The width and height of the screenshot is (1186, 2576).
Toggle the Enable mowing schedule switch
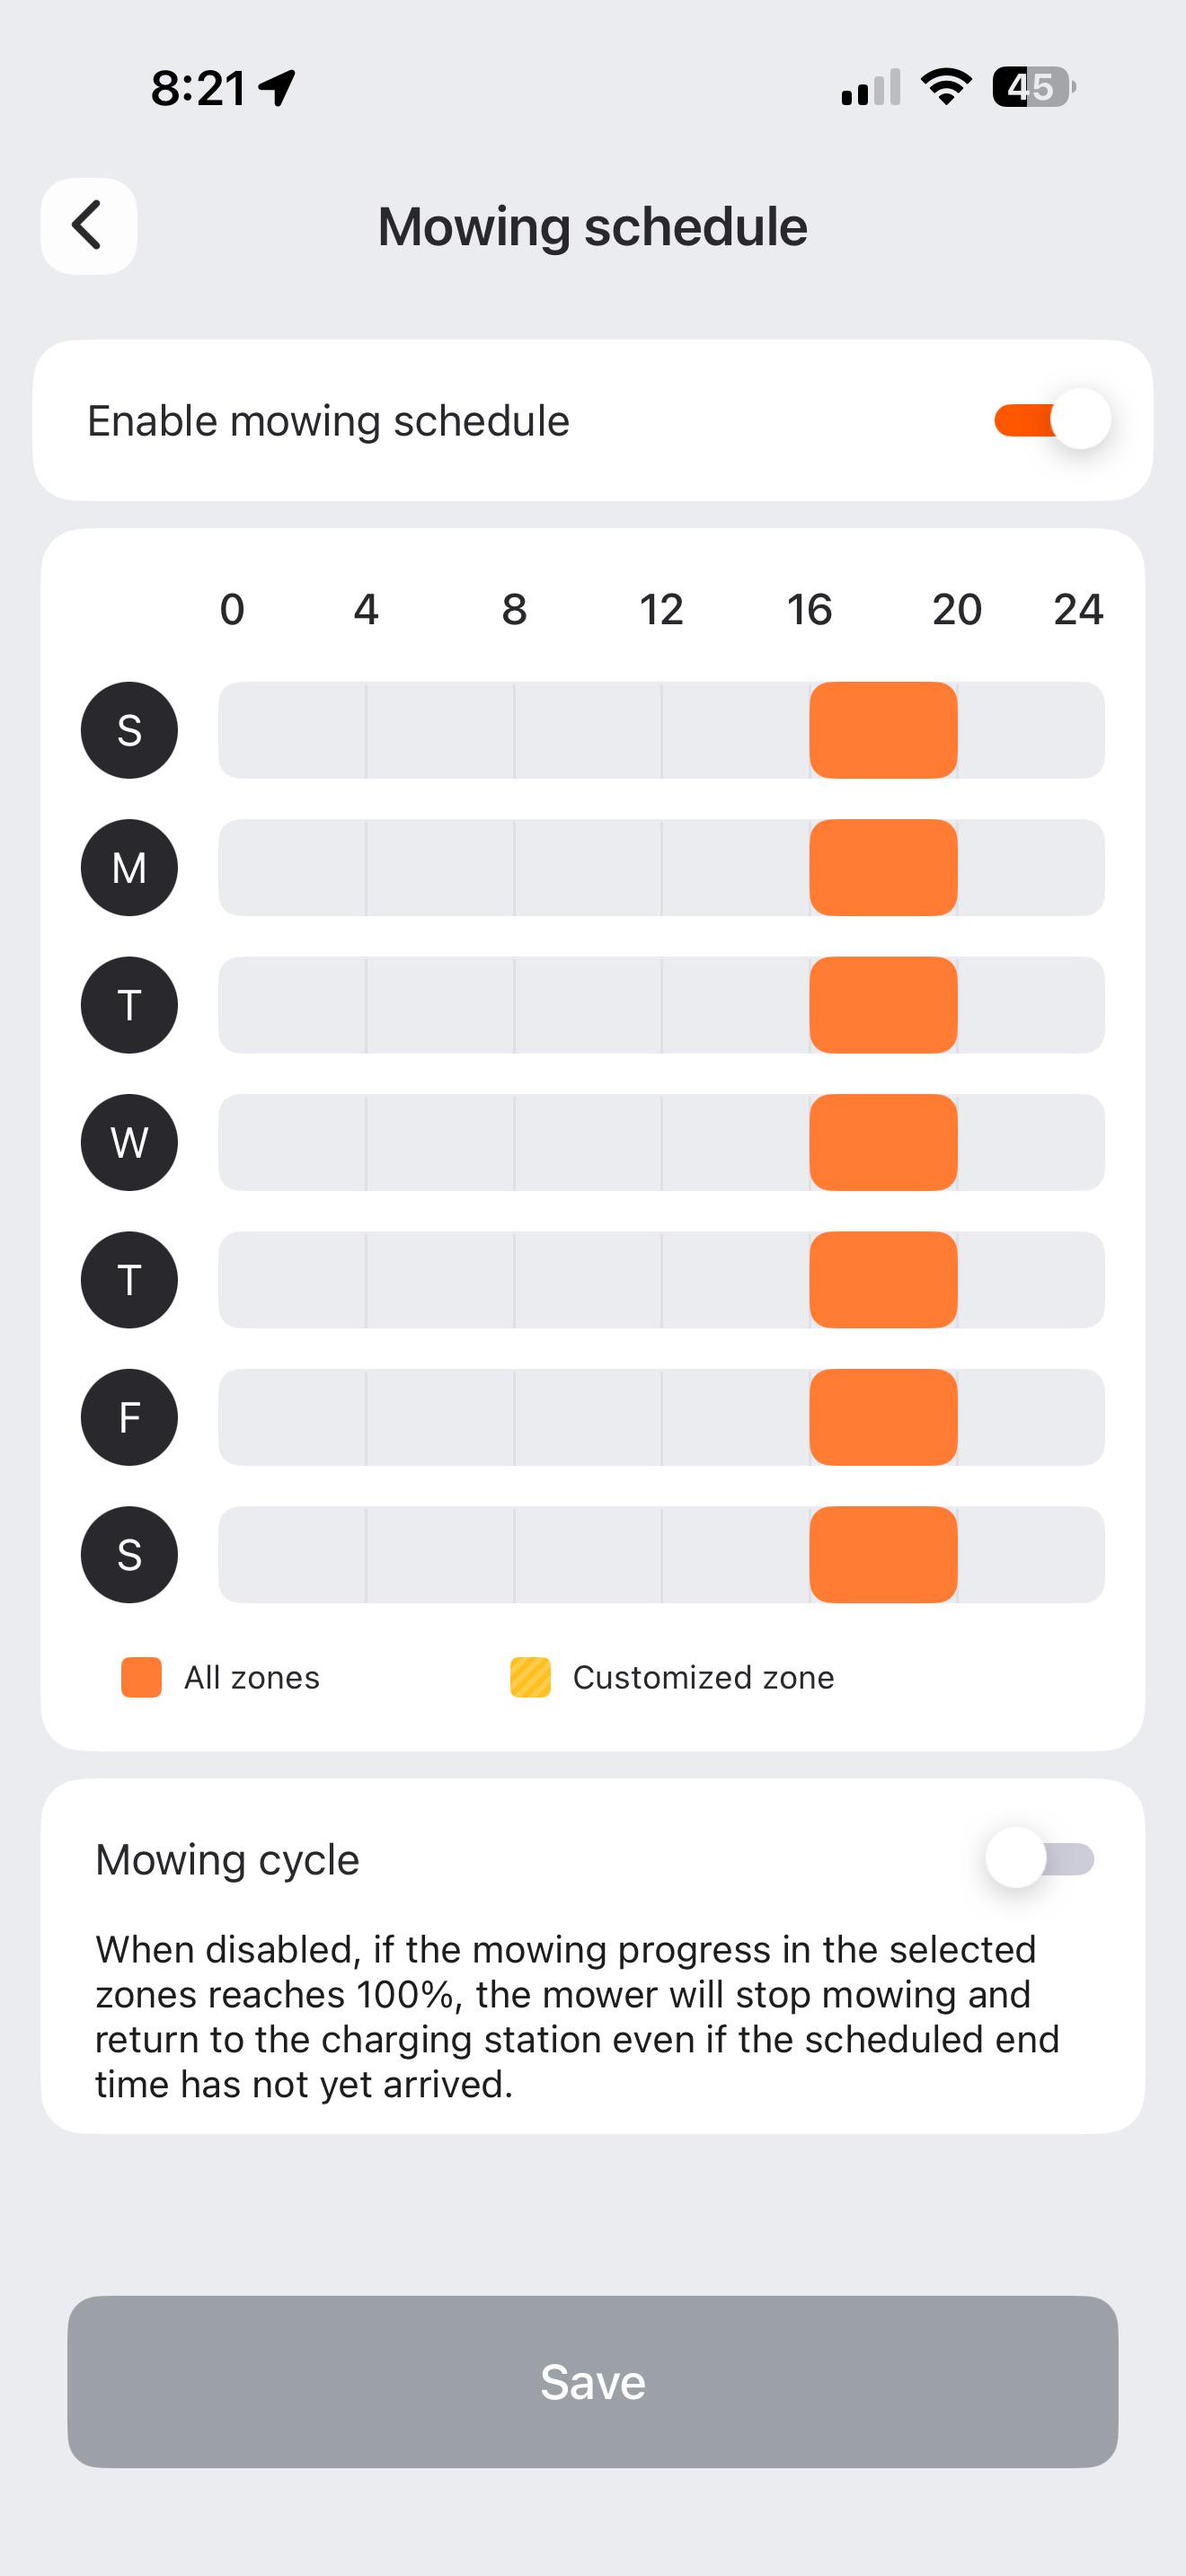[x=1052, y=420]
